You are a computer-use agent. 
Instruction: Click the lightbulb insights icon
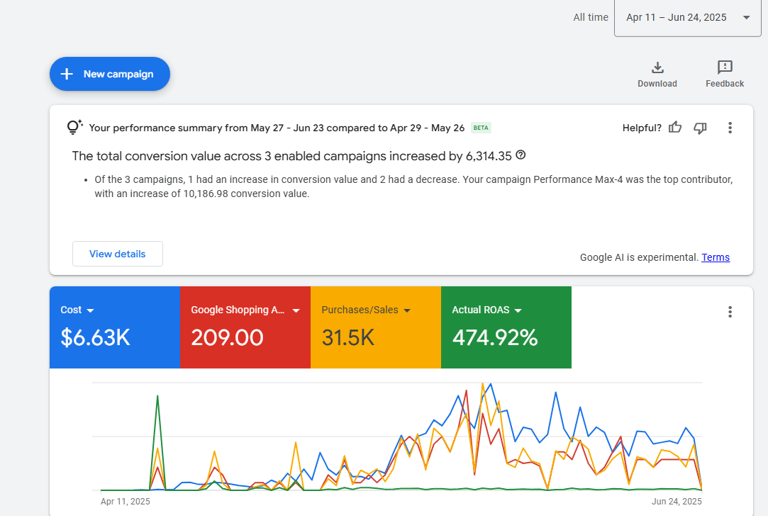tap(74, 128)
